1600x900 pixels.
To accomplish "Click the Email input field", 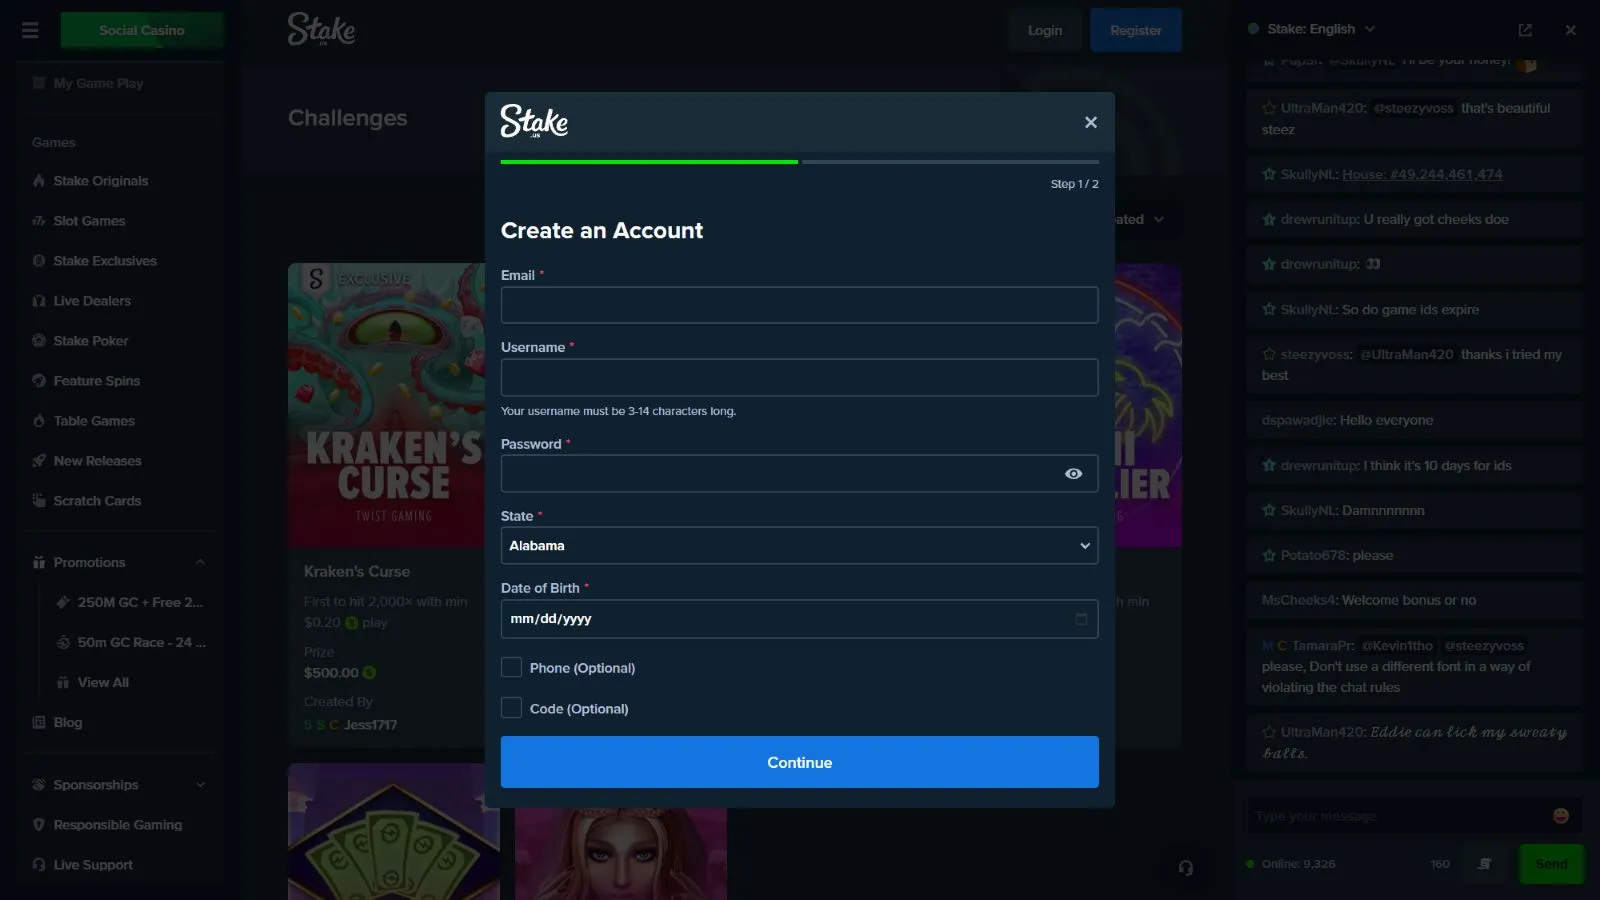I will point(799,305).
